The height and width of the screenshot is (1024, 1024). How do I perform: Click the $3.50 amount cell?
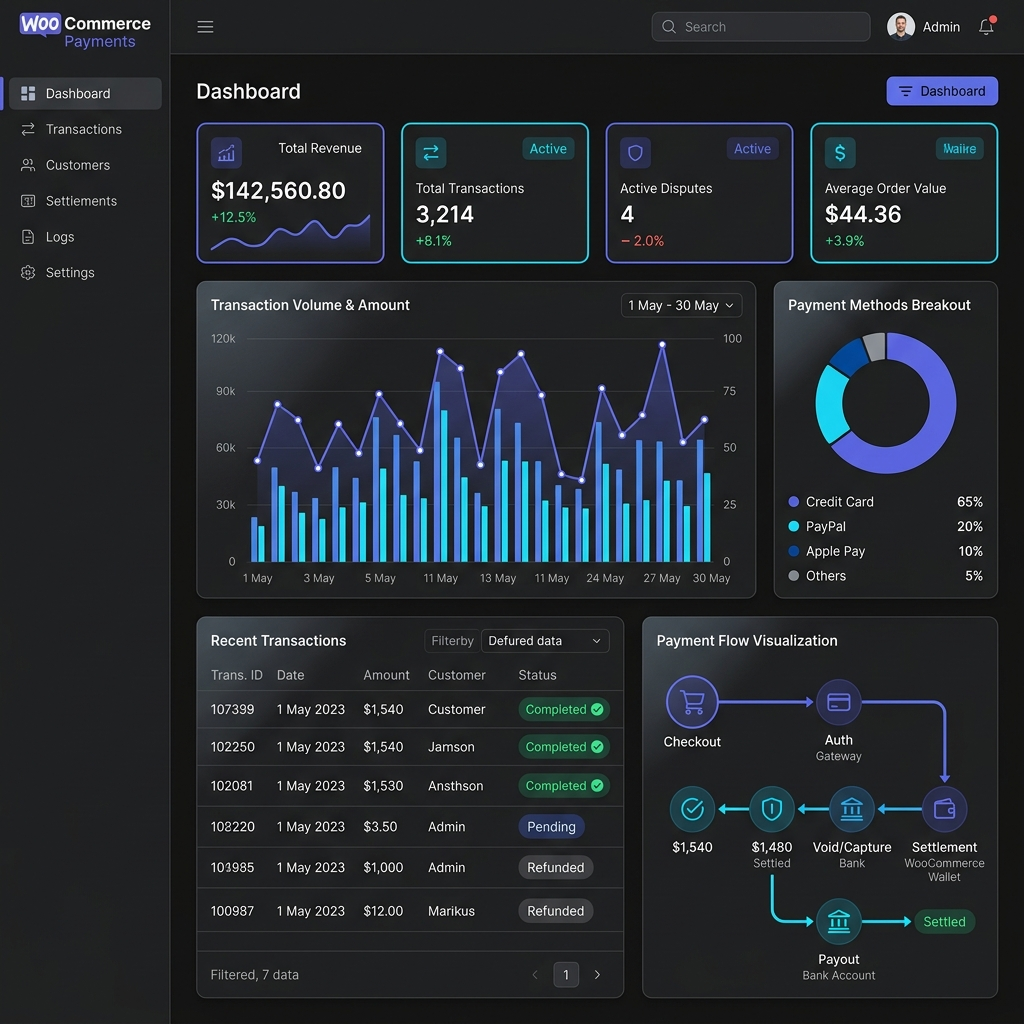380,827
